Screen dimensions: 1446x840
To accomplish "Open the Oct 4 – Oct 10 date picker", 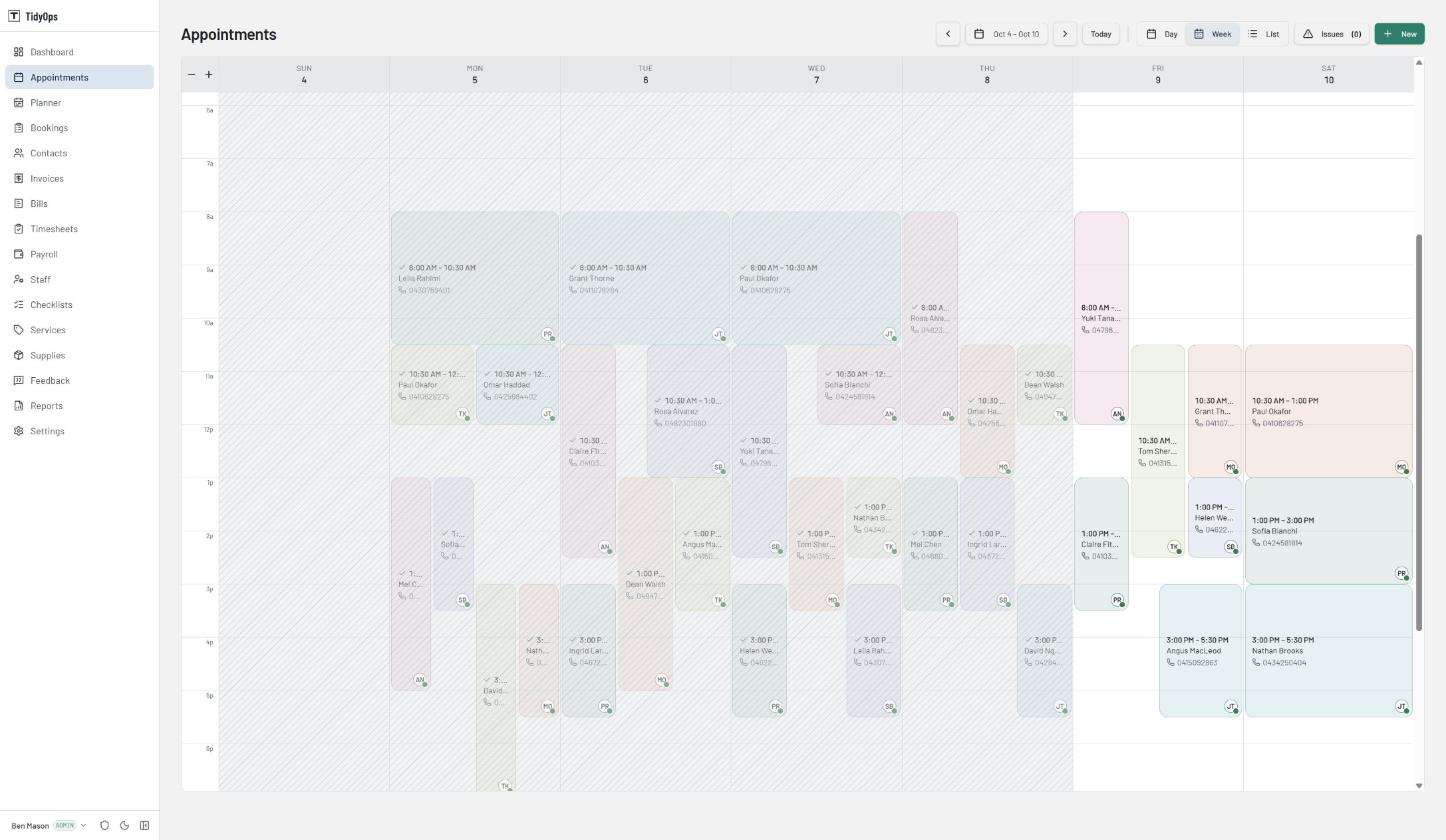I will [x=1006, y=34].
